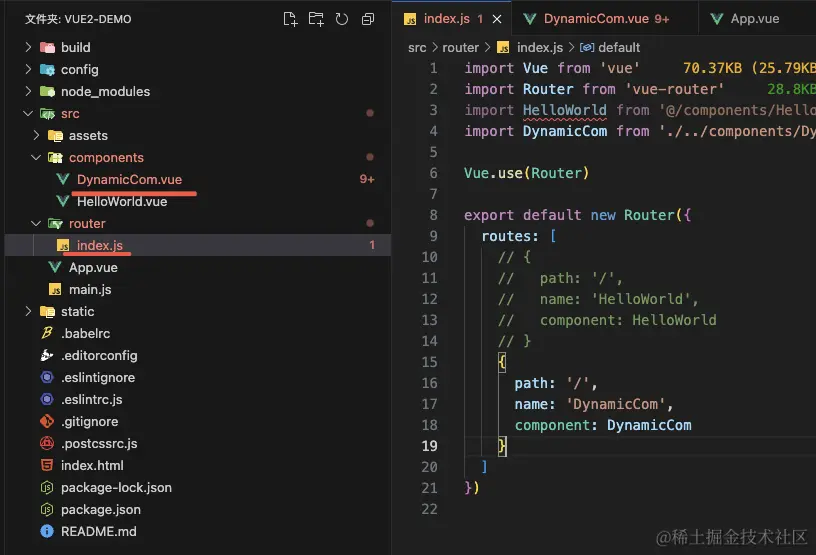Viewport: 816px width, 555px height.
Task: Collapse all folders using the collapse icon
Action: (x=367, y=19)
